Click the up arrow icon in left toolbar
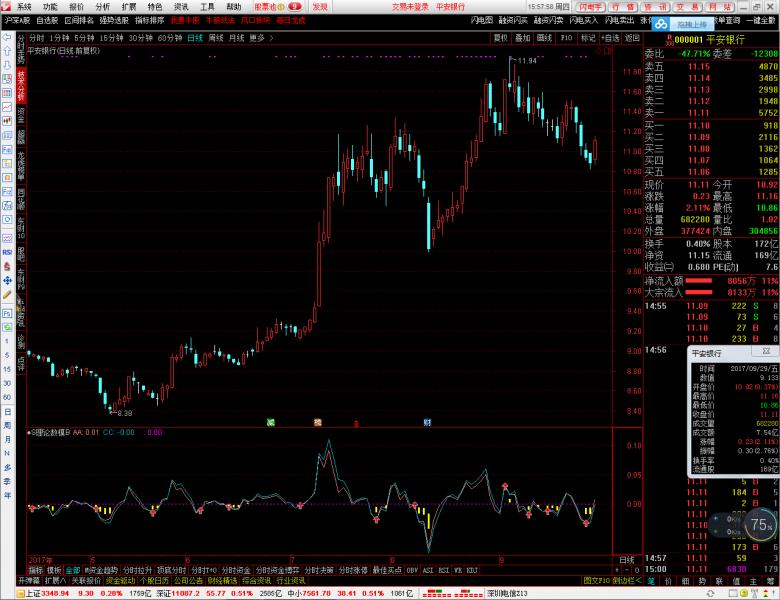Image resolution: width=780 pixels, height=600 pixels. click(x=7, y=51)
